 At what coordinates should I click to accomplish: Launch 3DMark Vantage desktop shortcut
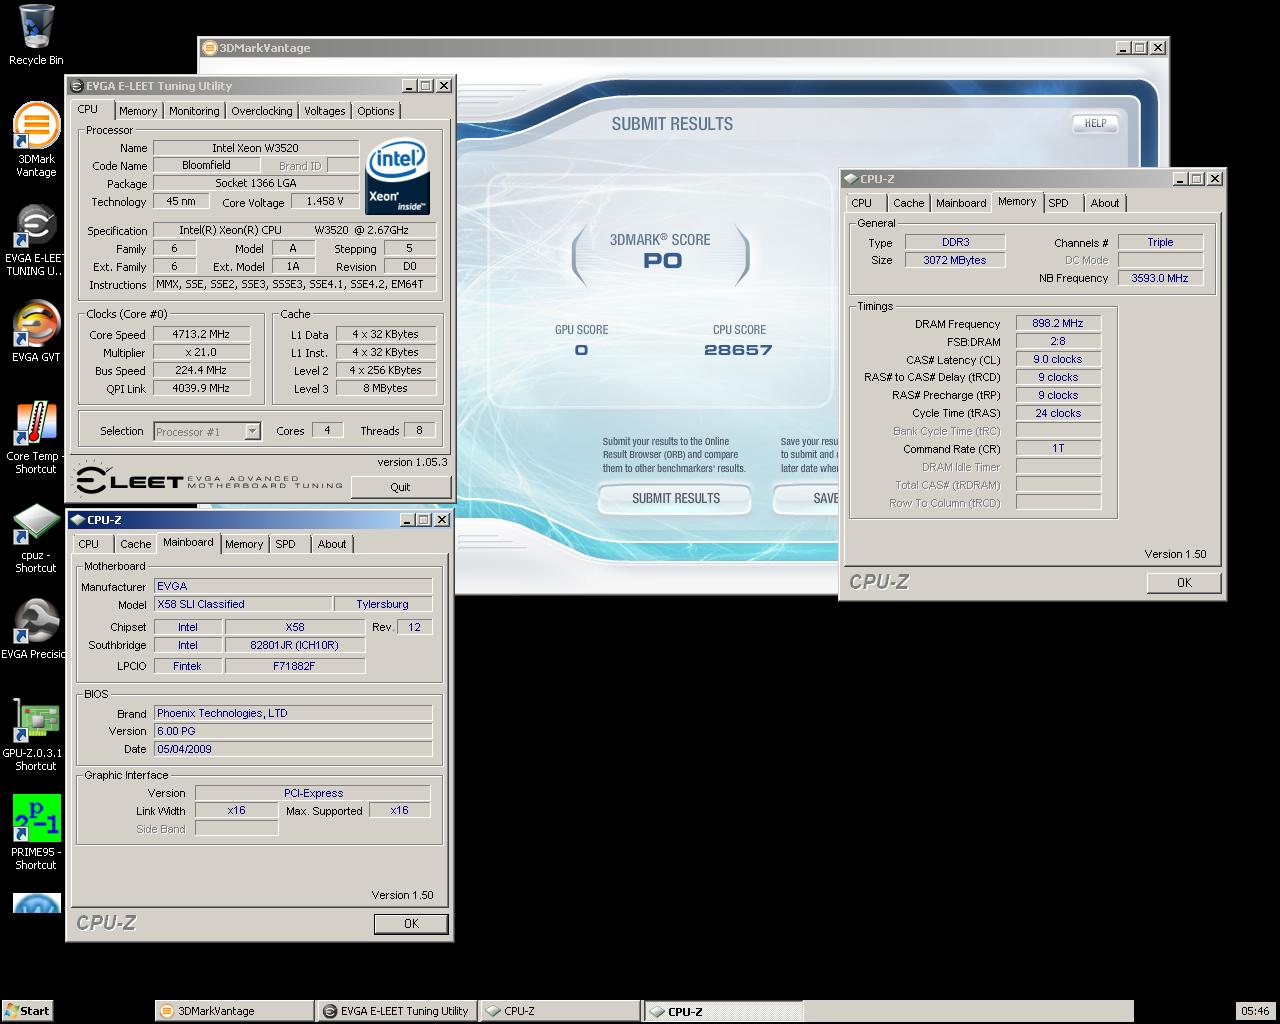click(x=36, y=140)
